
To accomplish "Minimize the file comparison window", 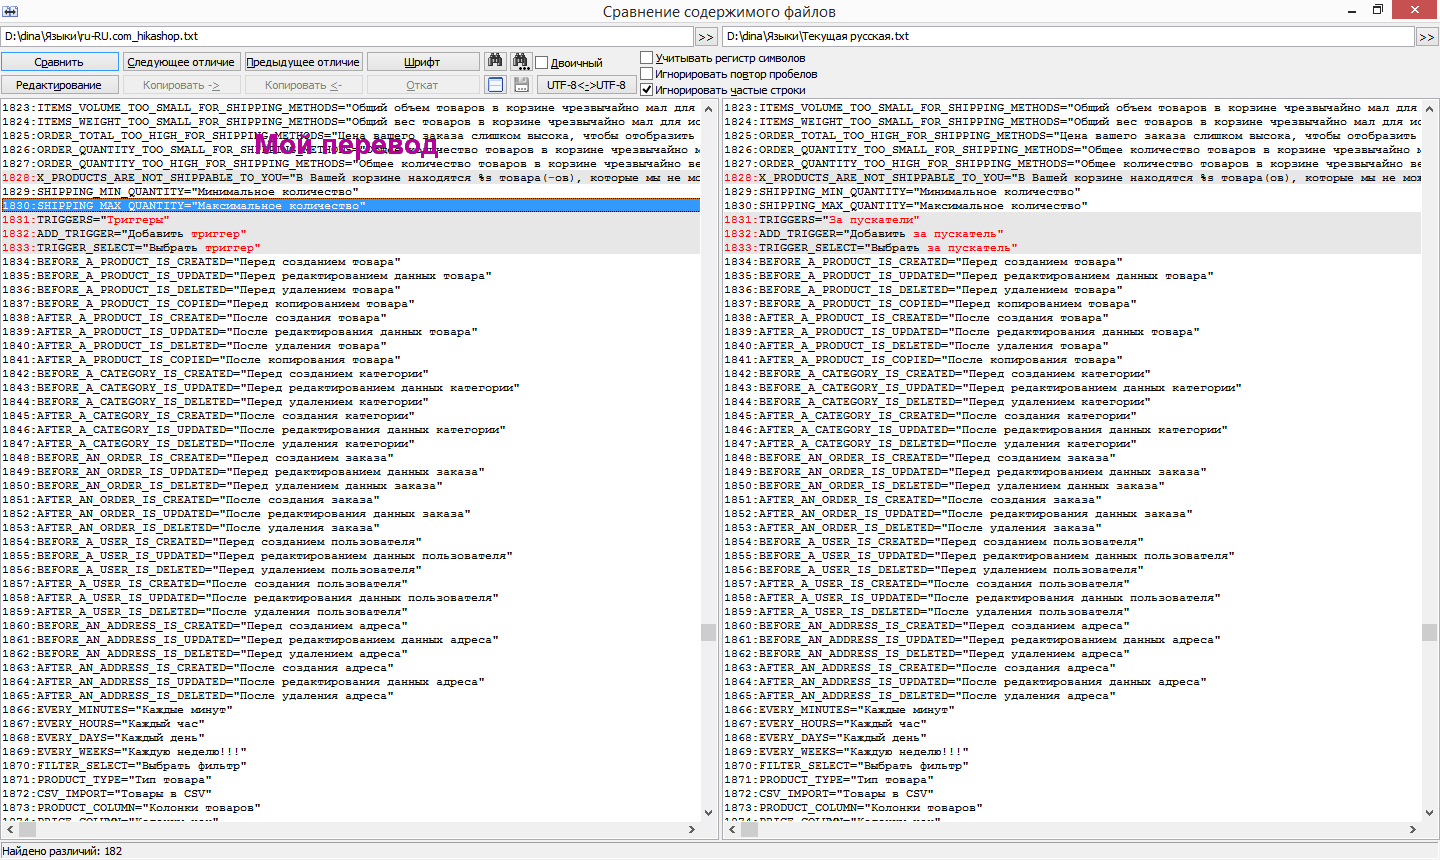I will coord(1351,10).
